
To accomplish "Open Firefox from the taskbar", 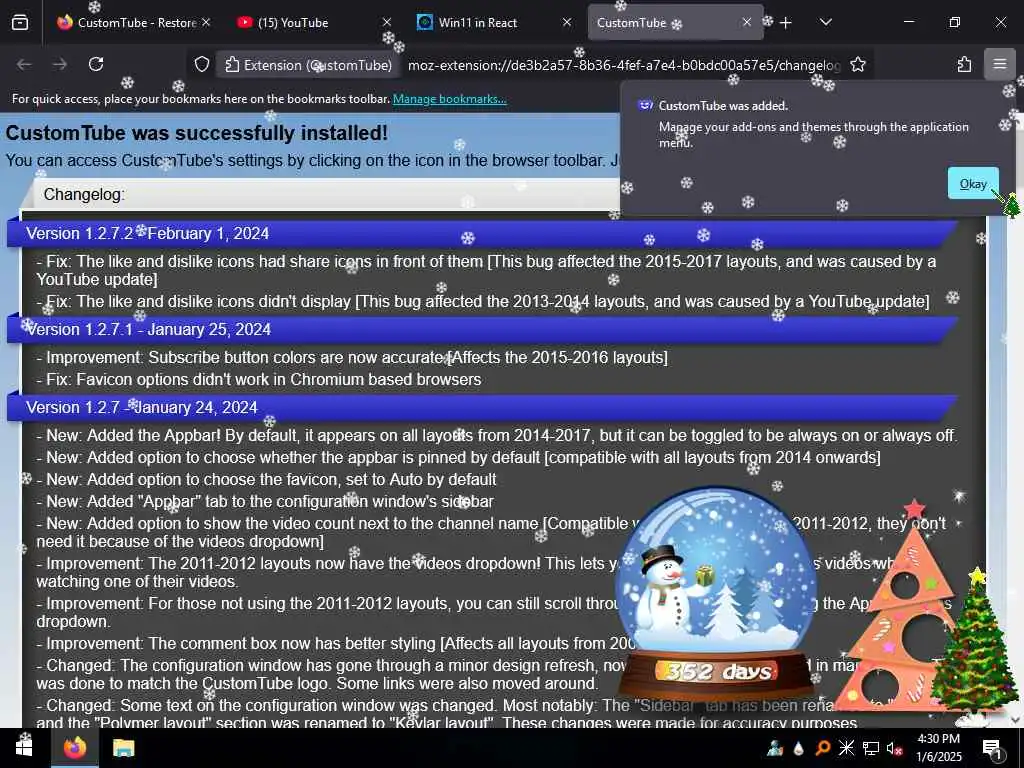I will [74, 748].
